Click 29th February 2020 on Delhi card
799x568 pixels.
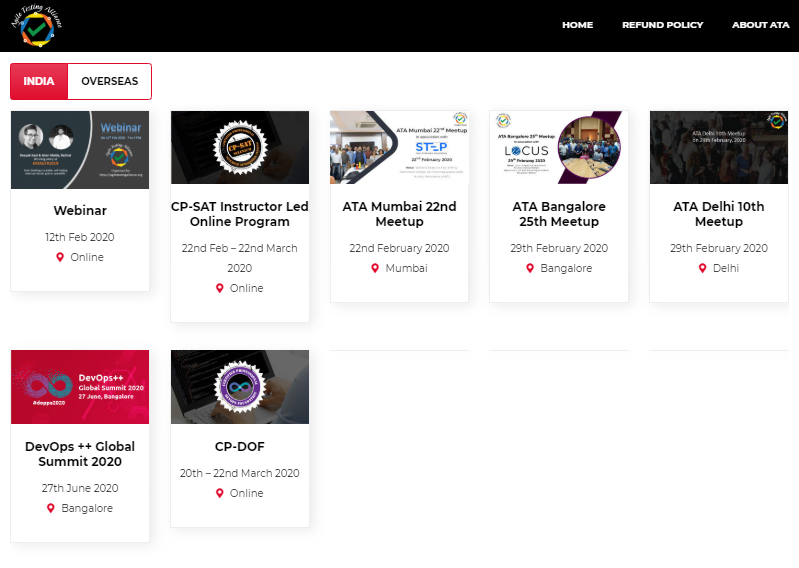pyautogui.click(x=719, y=248)
